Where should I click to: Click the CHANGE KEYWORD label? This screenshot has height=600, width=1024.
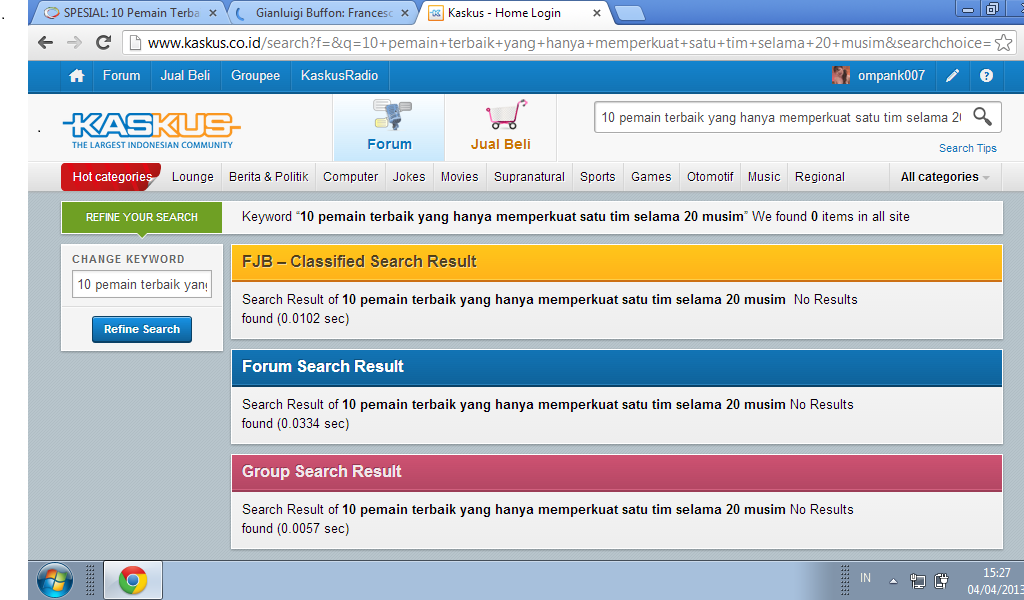click(128, 259)
